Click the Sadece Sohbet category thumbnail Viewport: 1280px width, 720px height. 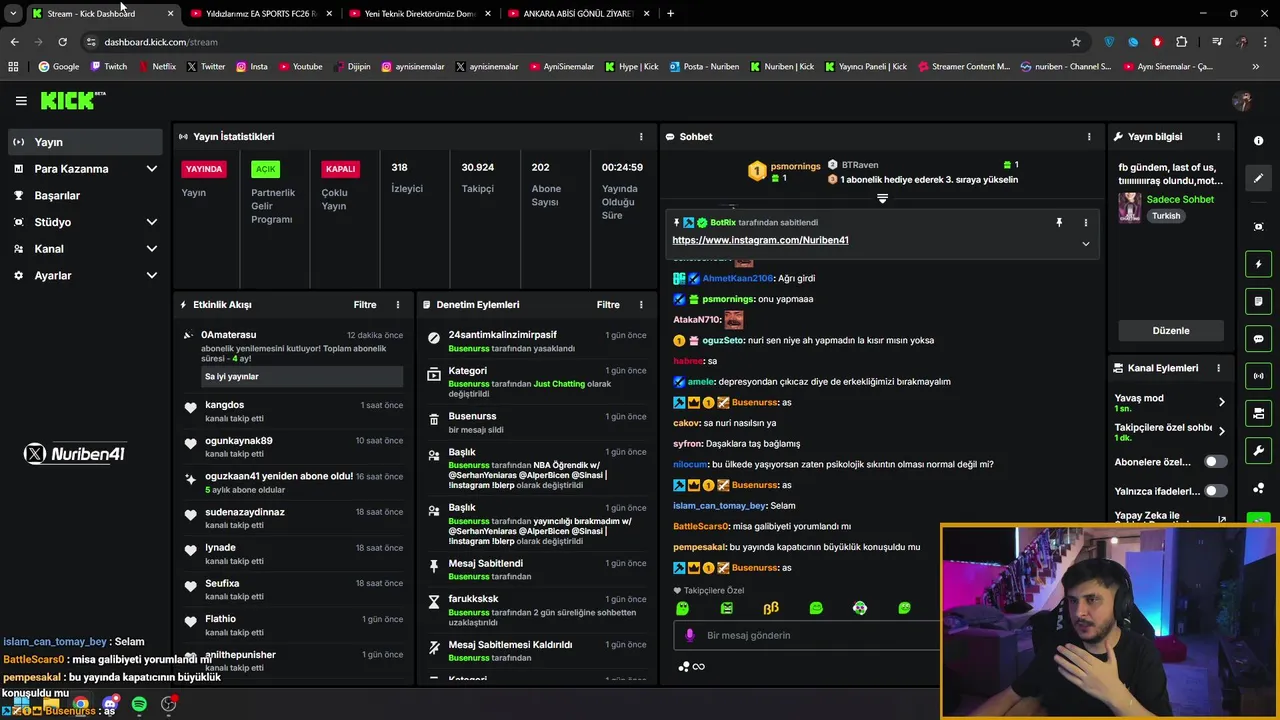point(1130,208)
